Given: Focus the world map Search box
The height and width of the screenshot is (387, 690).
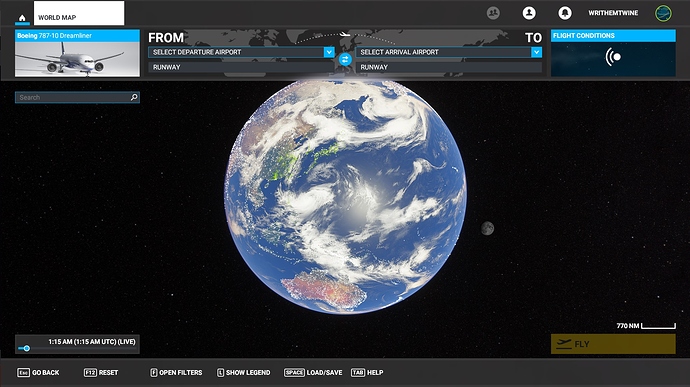Looking at the screenshot, I should [x=77, y=97].
